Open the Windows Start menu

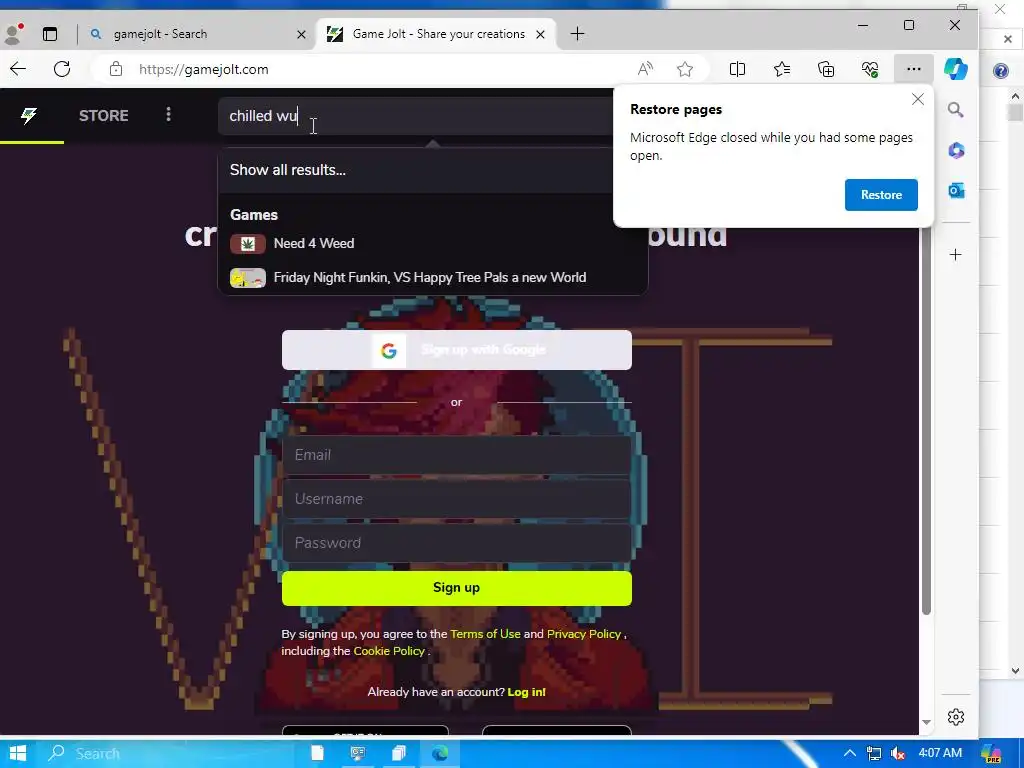pyautogui.click(x=18, y=754)
